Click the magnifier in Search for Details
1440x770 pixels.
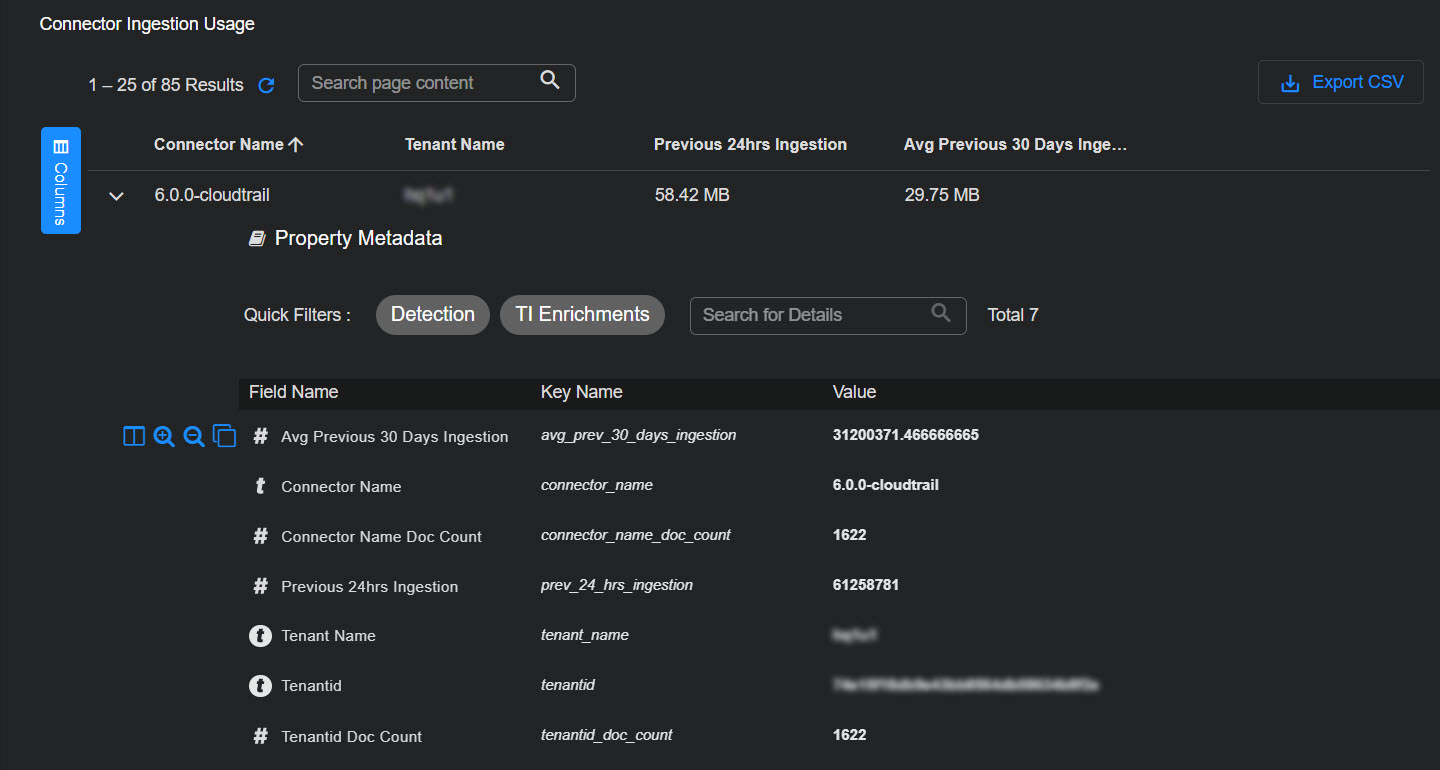[940, 314]
